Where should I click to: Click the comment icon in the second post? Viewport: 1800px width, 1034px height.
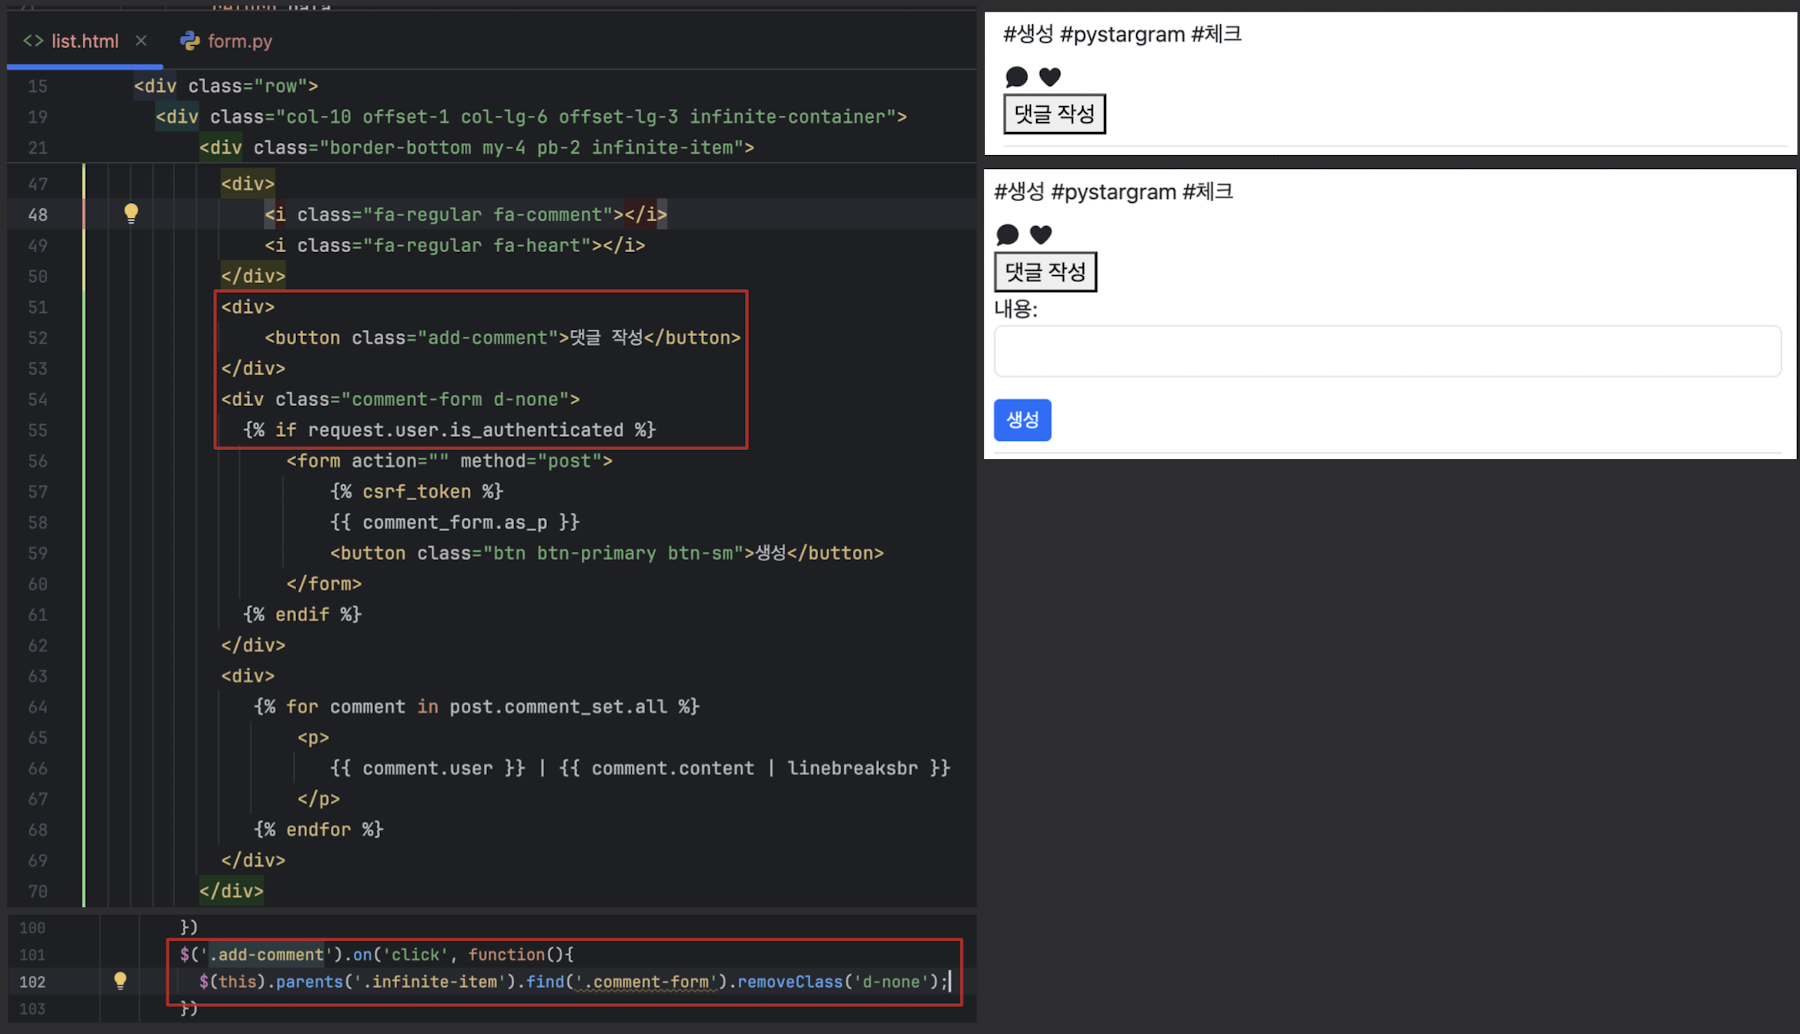[1008, 234]
